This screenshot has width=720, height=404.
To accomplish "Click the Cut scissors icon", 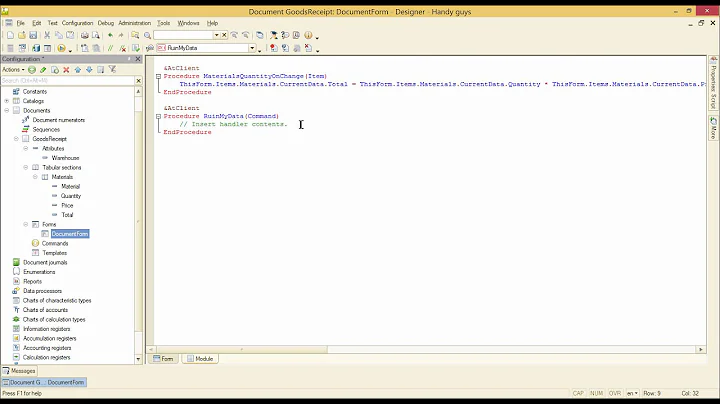I will point(47,35).
